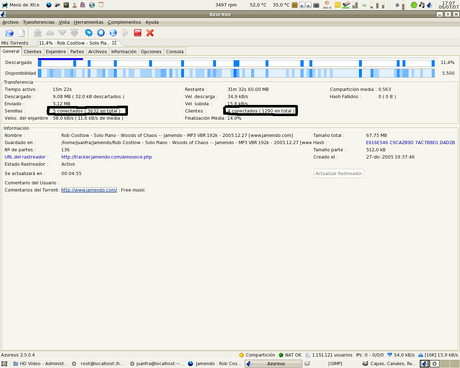The width and height of the screenshot is (460, 368).
Task: Click the blue speech-bubble toolbar icon
Action: coord(88,33)
